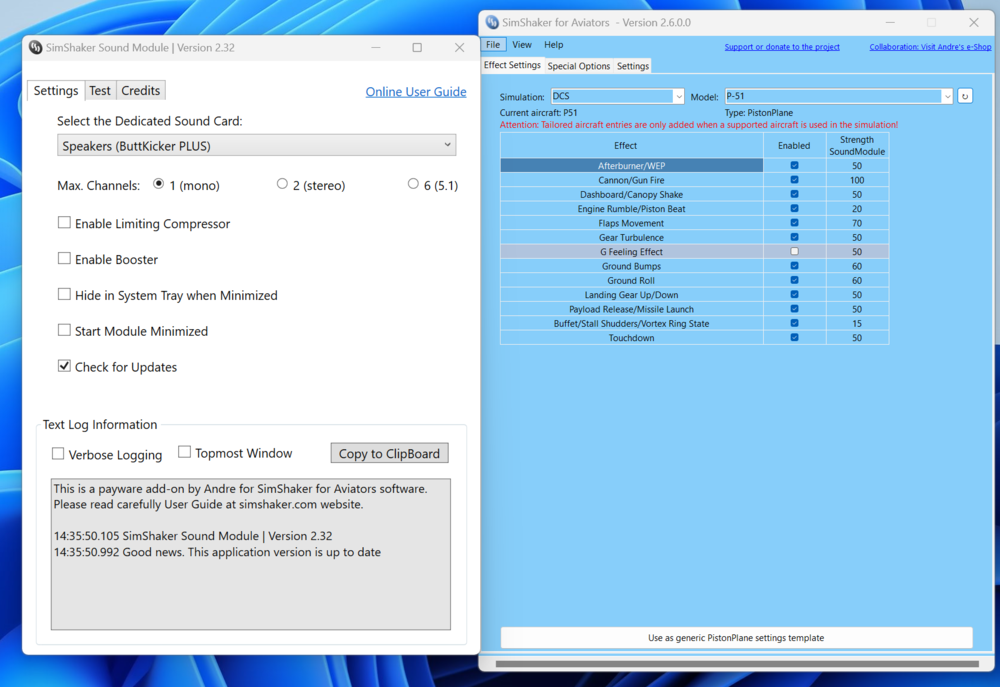Disable Cannon/Gun Fire effect checkbox
1000x687 pixels.
[x=794, y=180]
